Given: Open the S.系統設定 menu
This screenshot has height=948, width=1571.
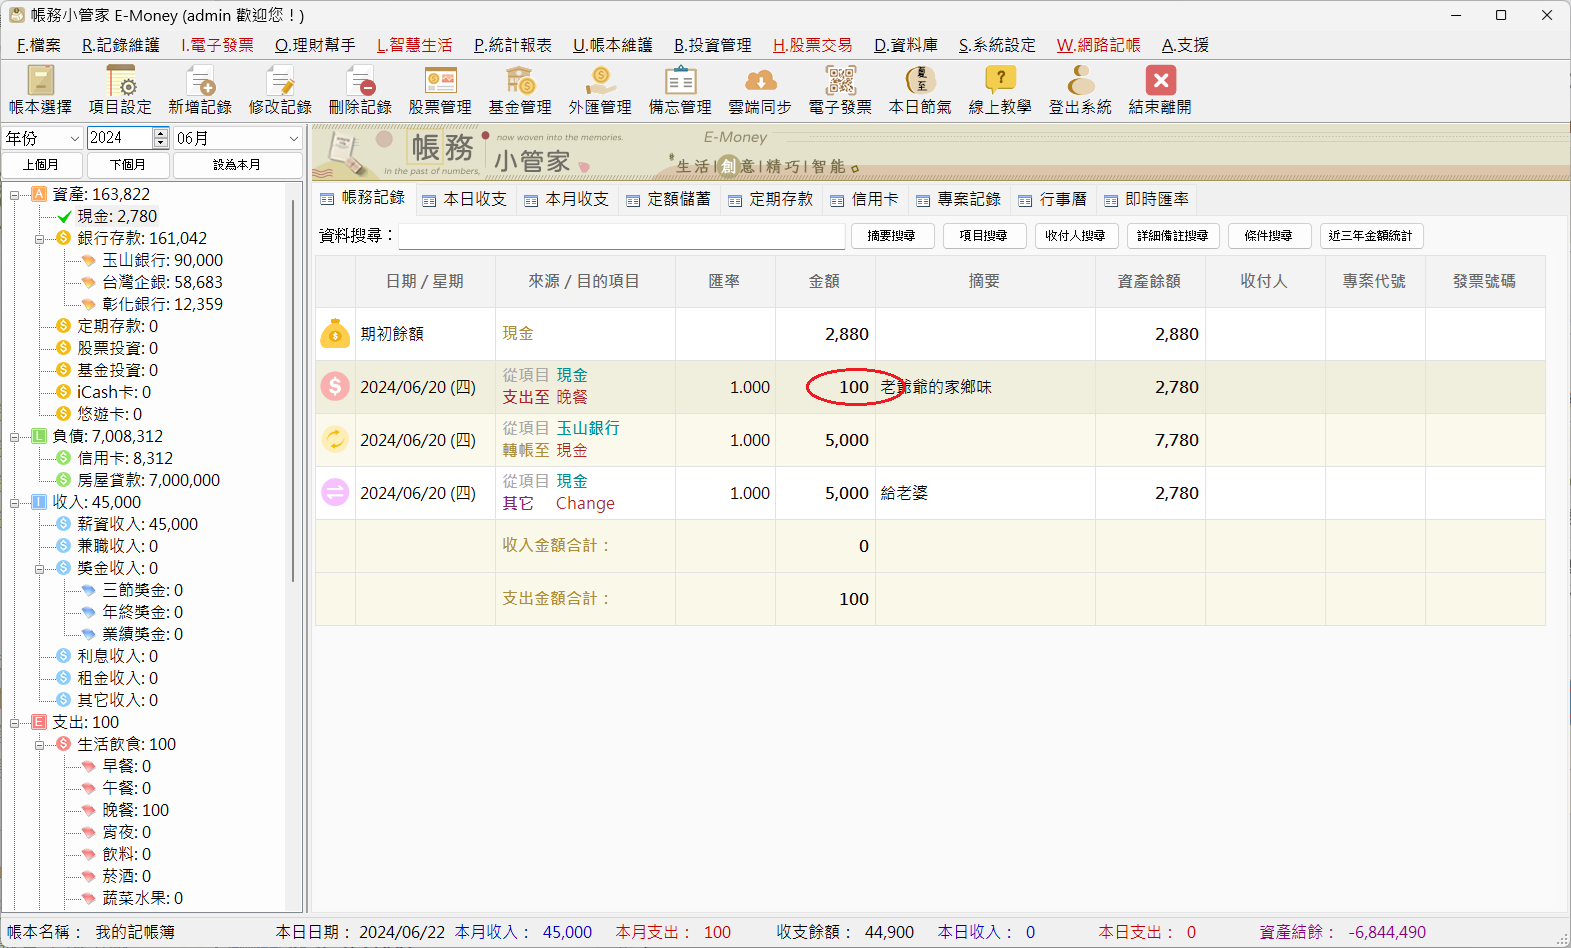Looking at the screenshot, I should [x=997, y=45].
